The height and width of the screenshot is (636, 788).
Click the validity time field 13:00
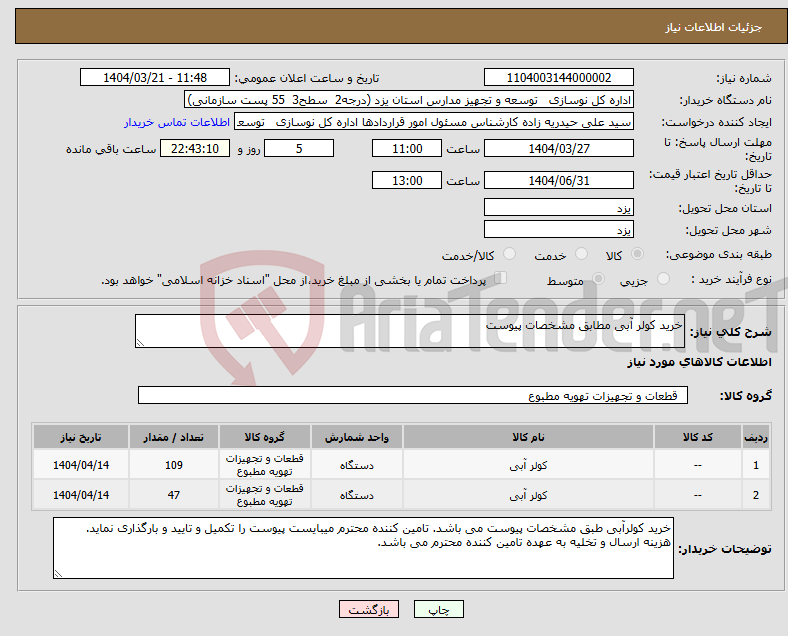tap(407, 180)
